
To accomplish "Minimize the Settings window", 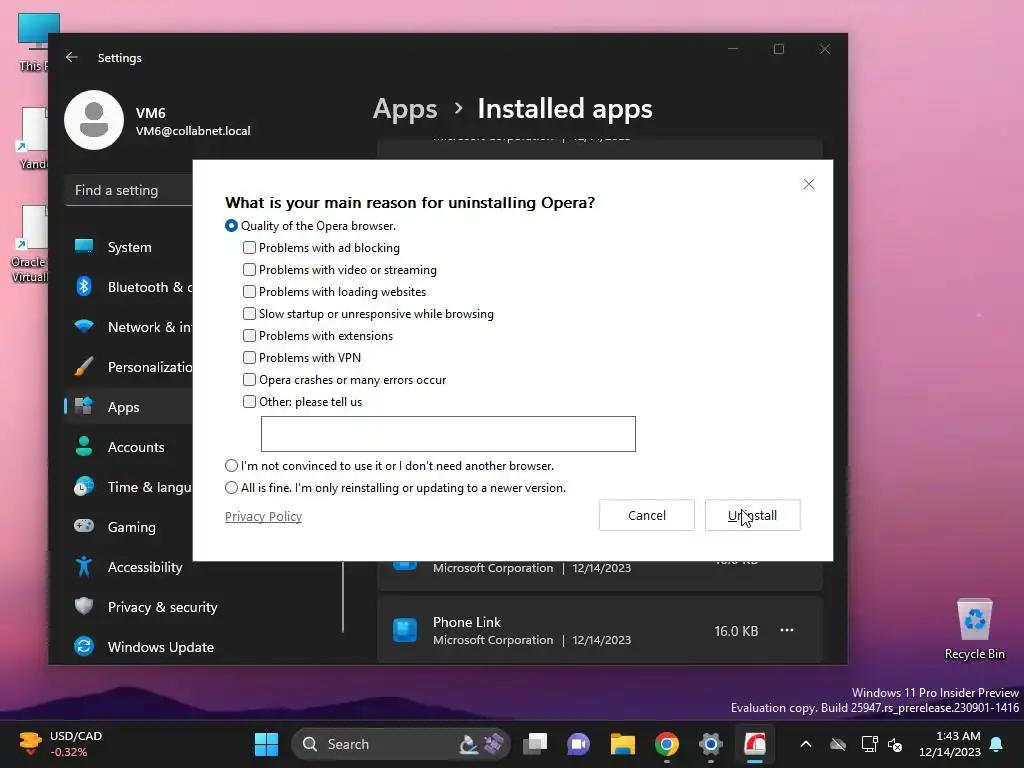I will click(x=733, y=49).
